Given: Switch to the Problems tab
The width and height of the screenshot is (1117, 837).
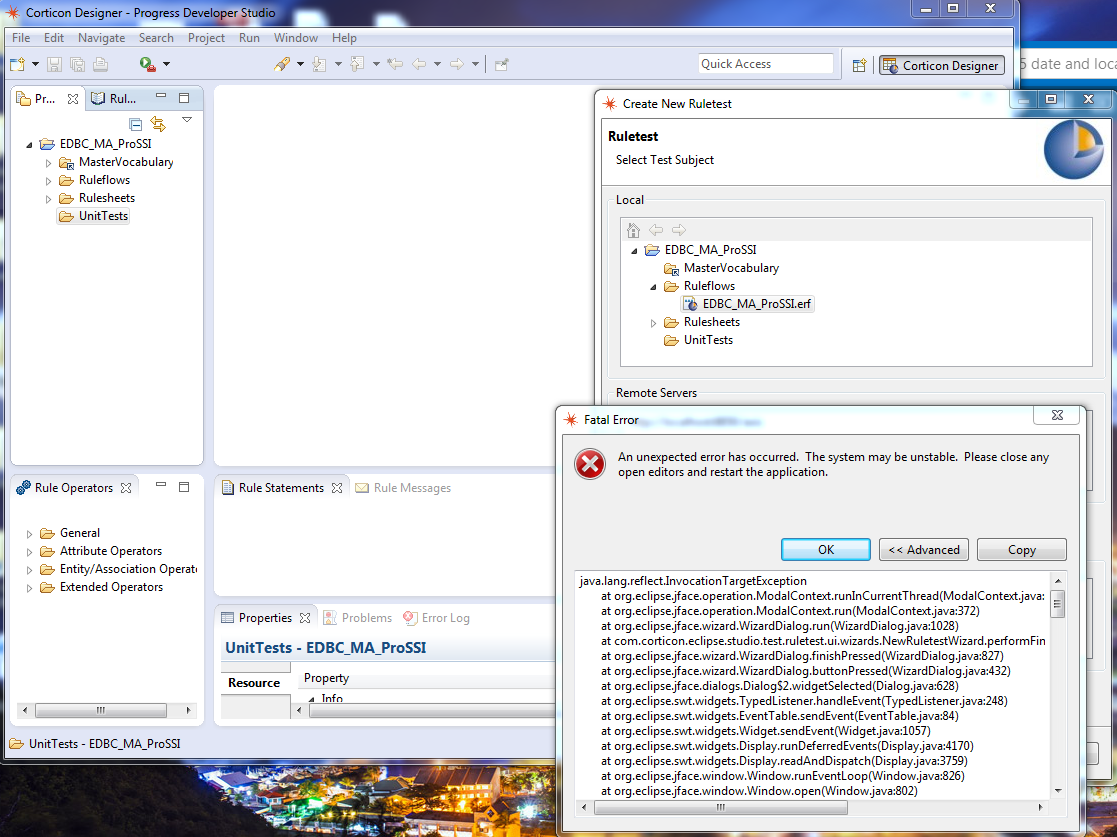Looking at the screenshot, I should tap(358, 618).
